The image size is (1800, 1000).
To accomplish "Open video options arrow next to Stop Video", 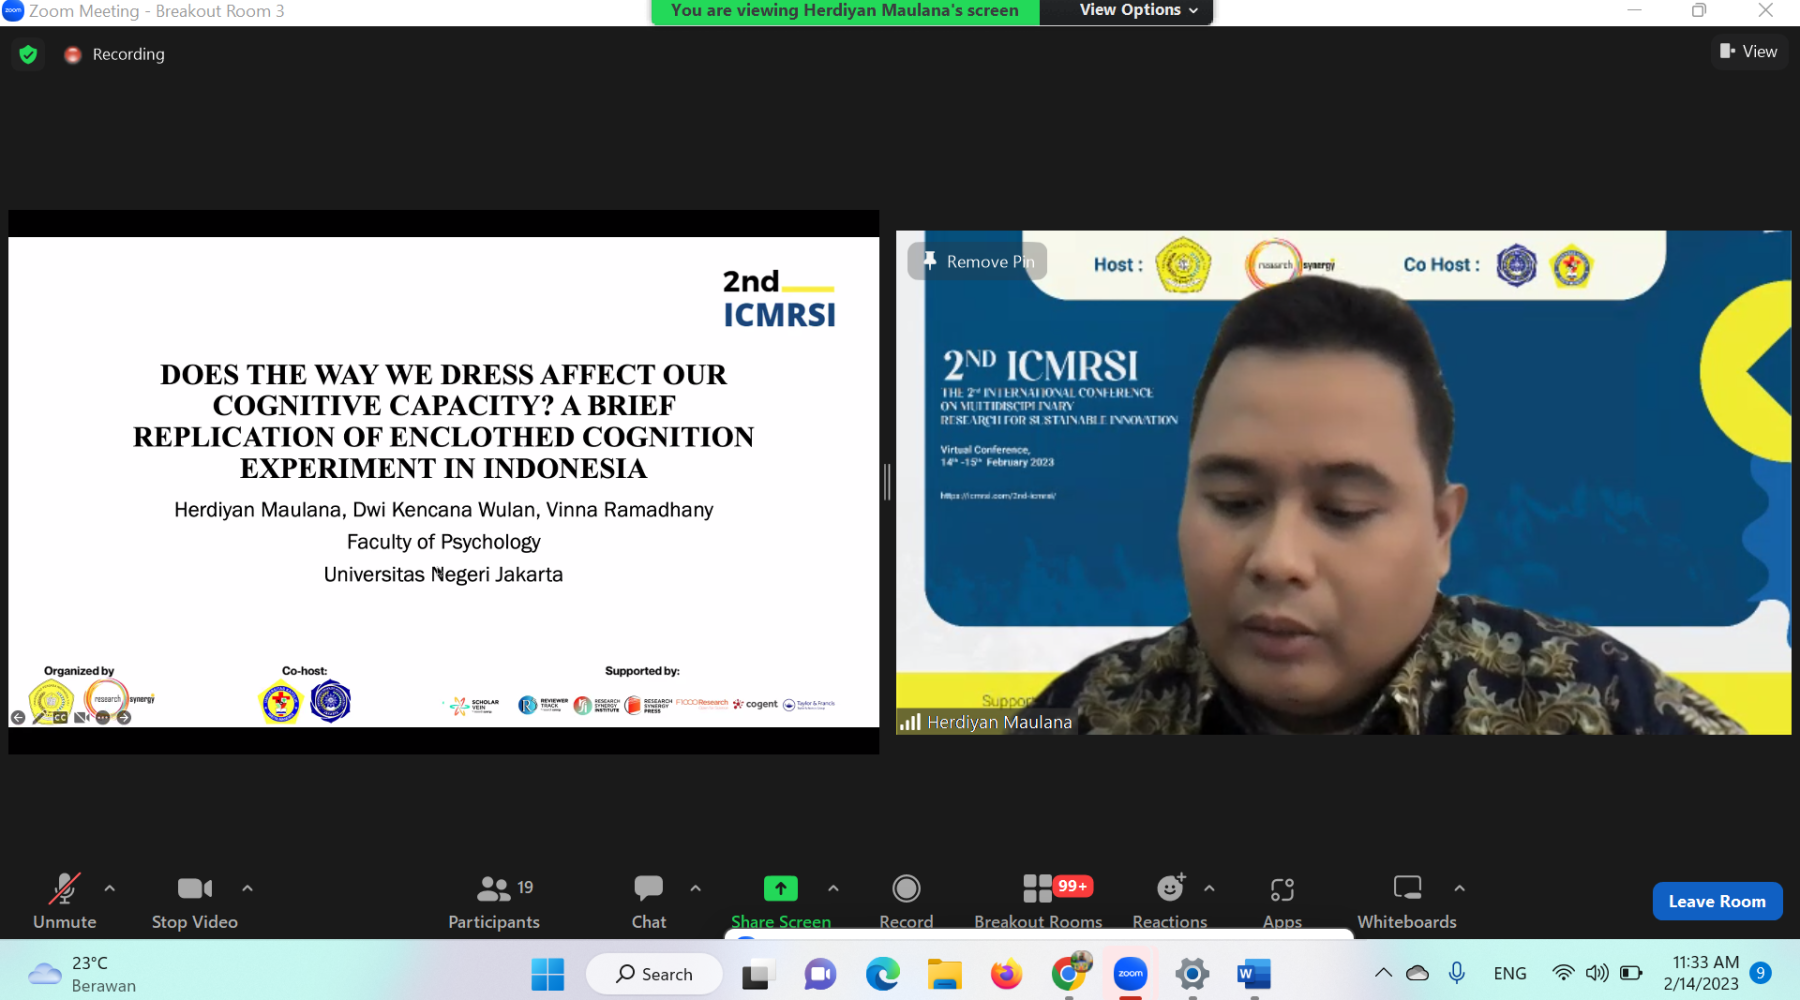I will pos(247,888).
